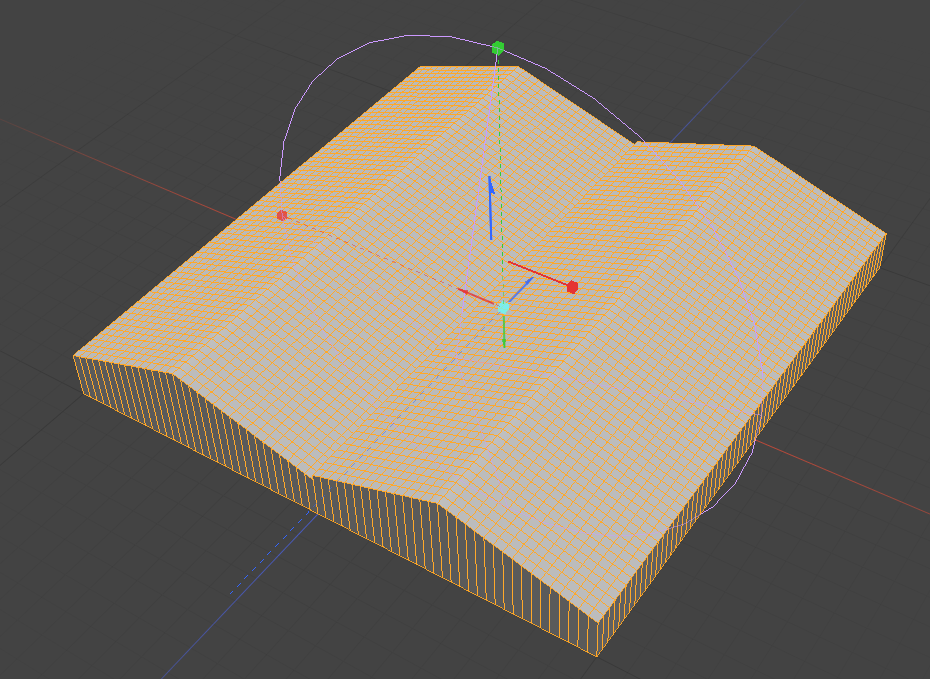The height and width of the screenshot is (679, 930).
Task: Select the large blue arrow on the gizmo
Action: 490,208
